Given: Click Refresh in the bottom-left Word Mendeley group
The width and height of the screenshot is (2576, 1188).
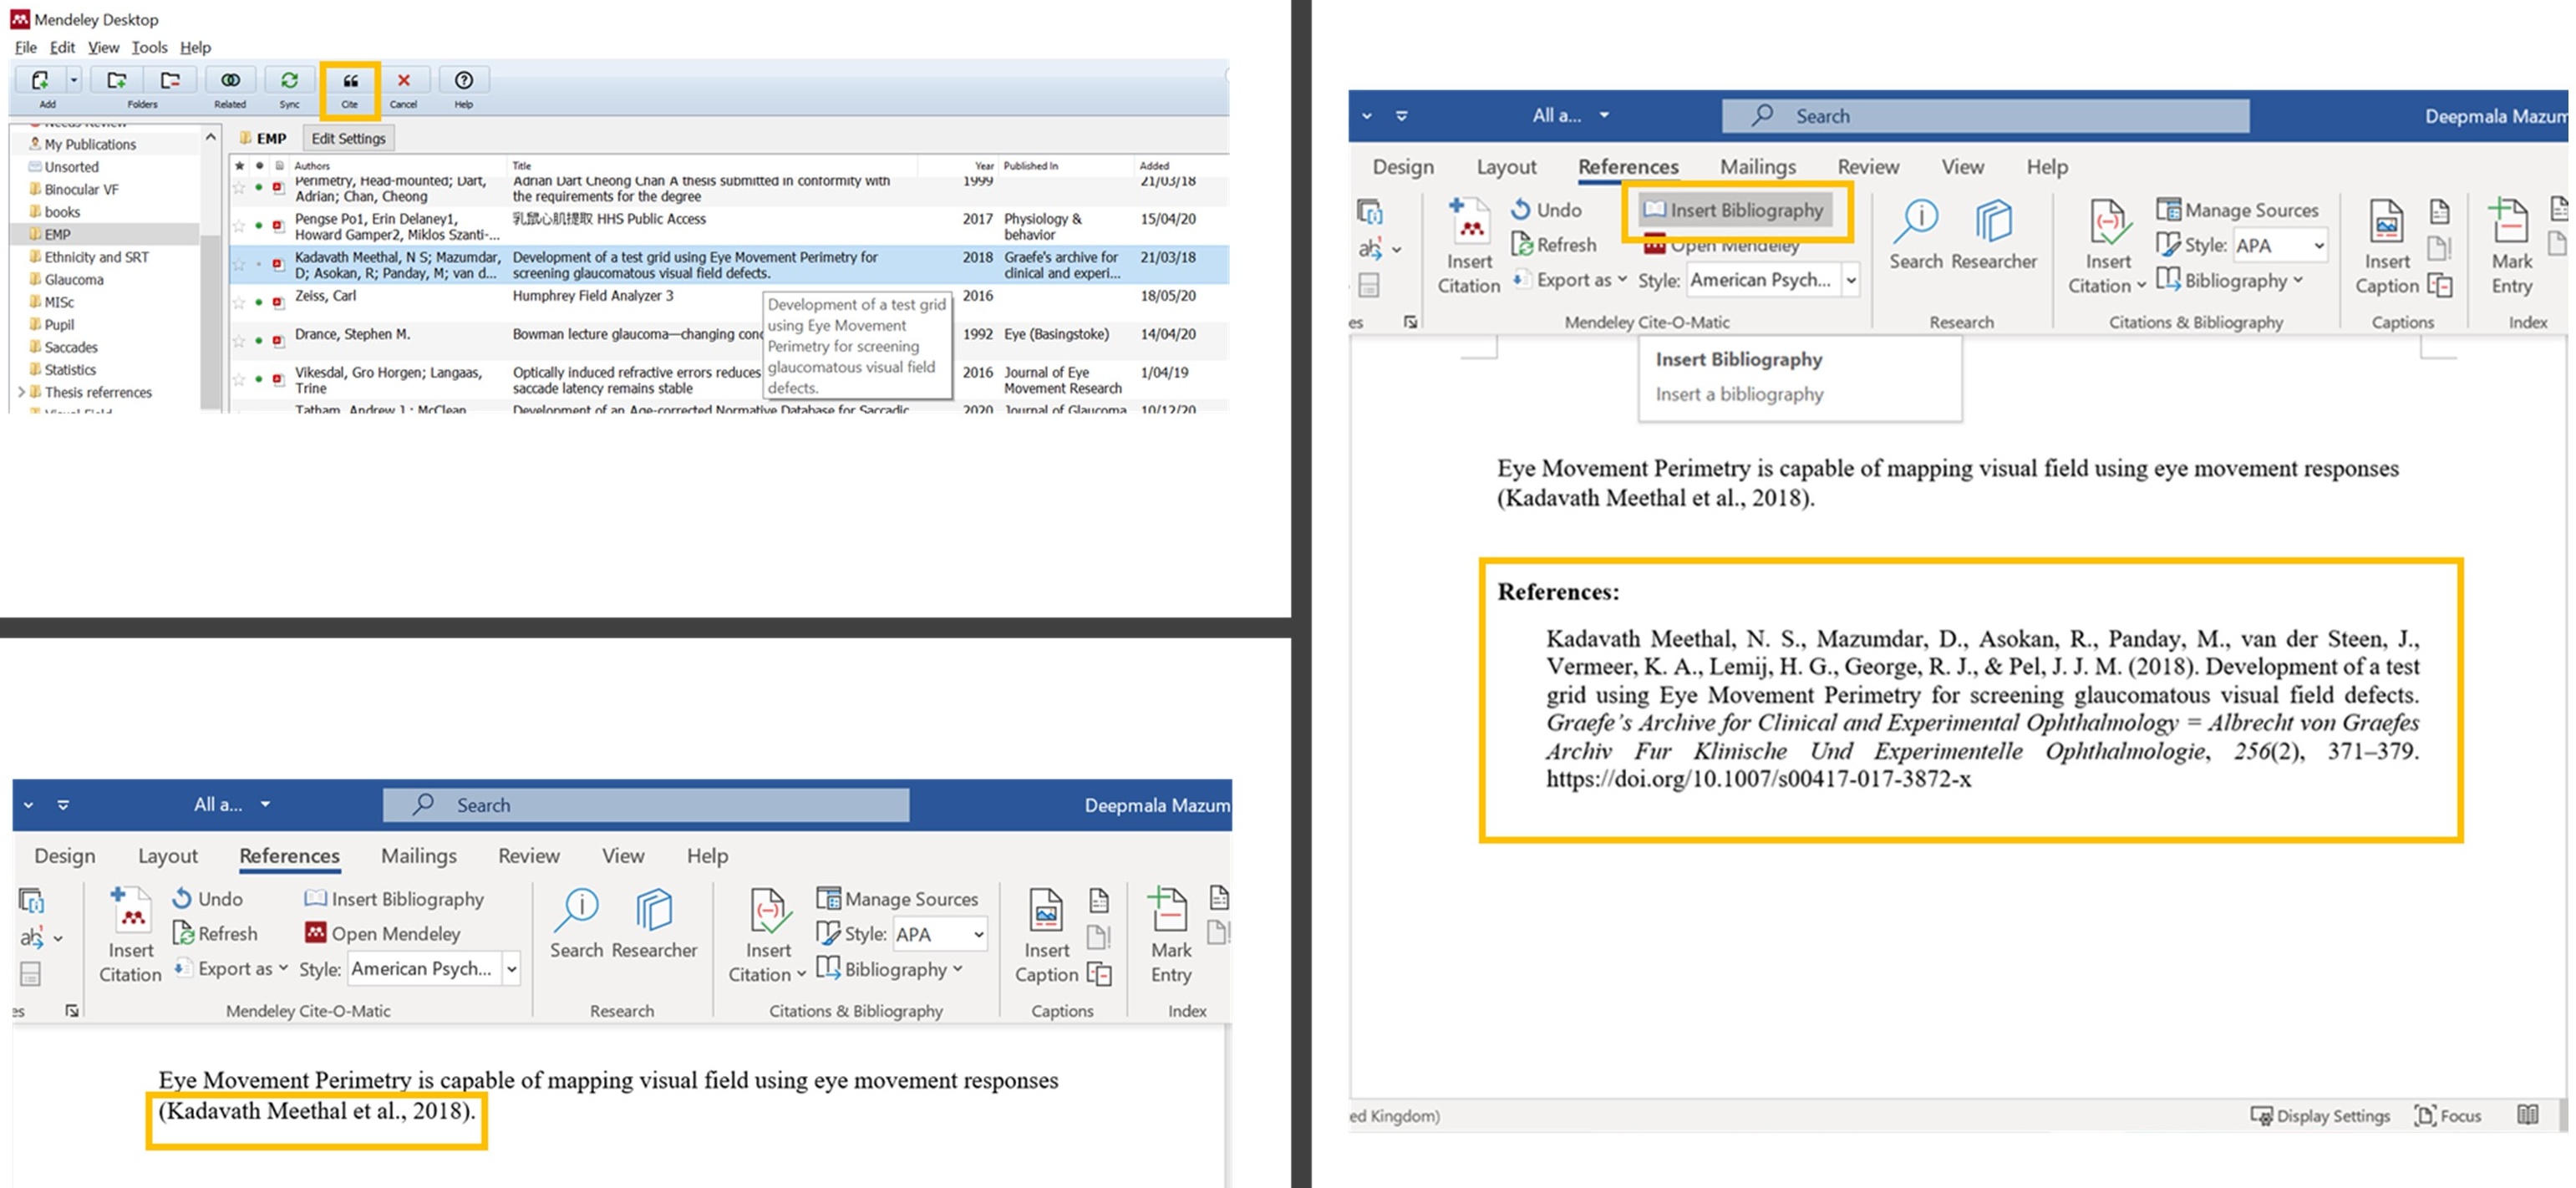Looking at the screenshot, I should tap(216, 933).
